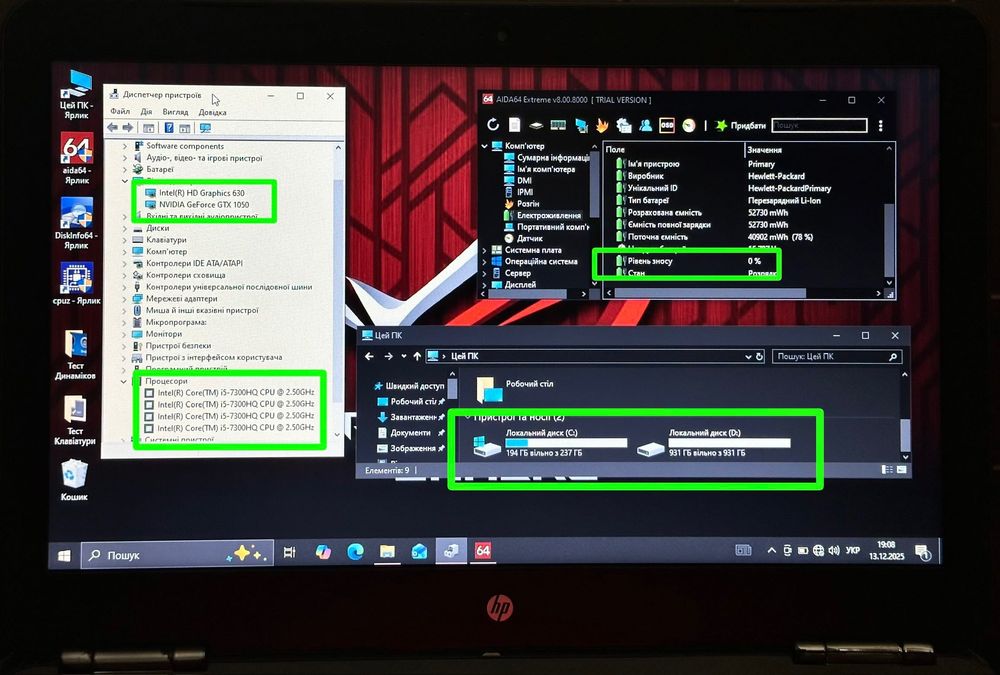
Task: Open the Кошик recycle bin icon
Action: (x=74, y=480)
